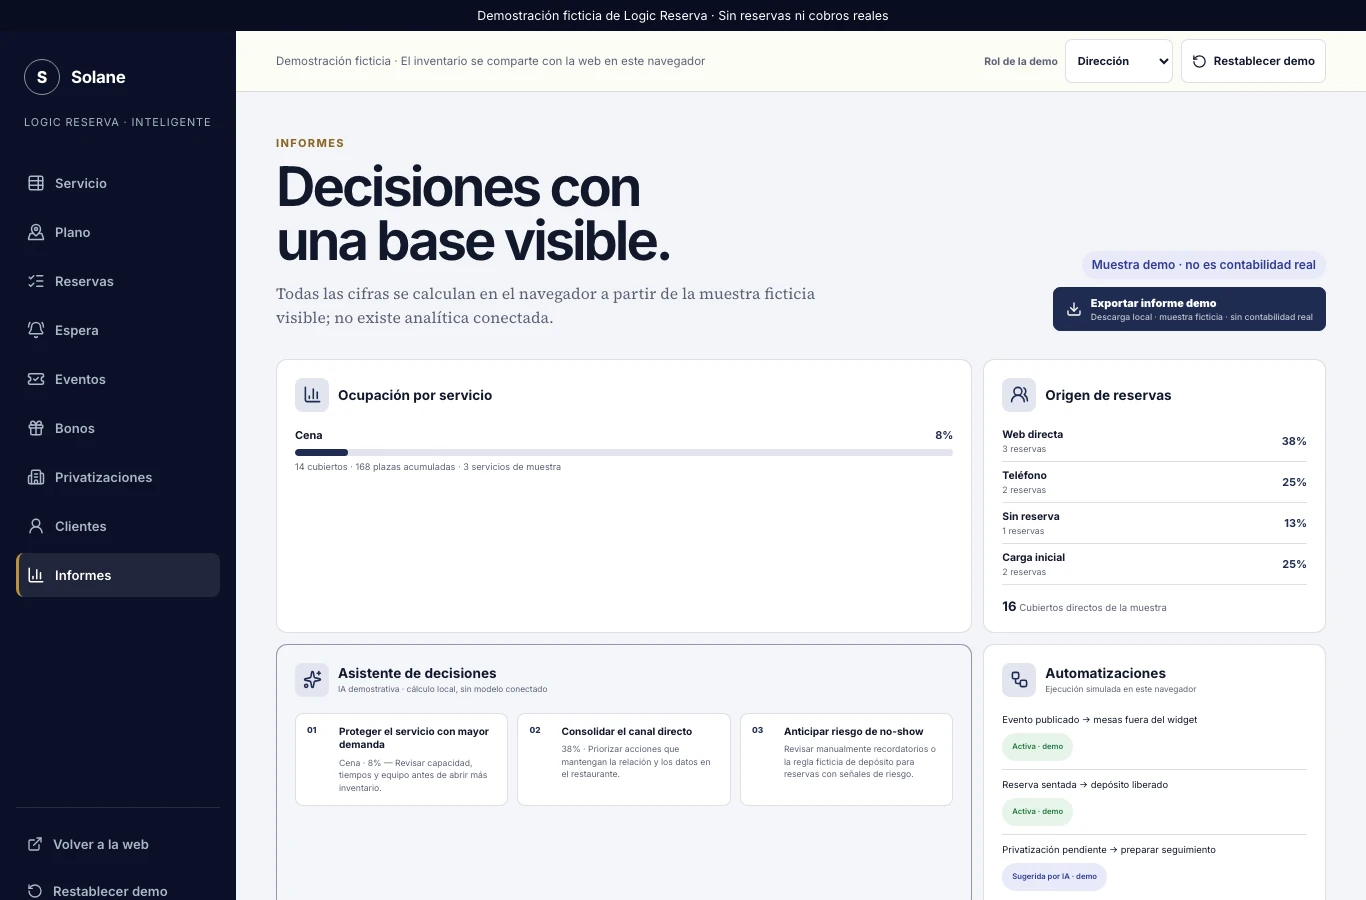Click the "Sin reserva" origin row

tap(1154, 523)
